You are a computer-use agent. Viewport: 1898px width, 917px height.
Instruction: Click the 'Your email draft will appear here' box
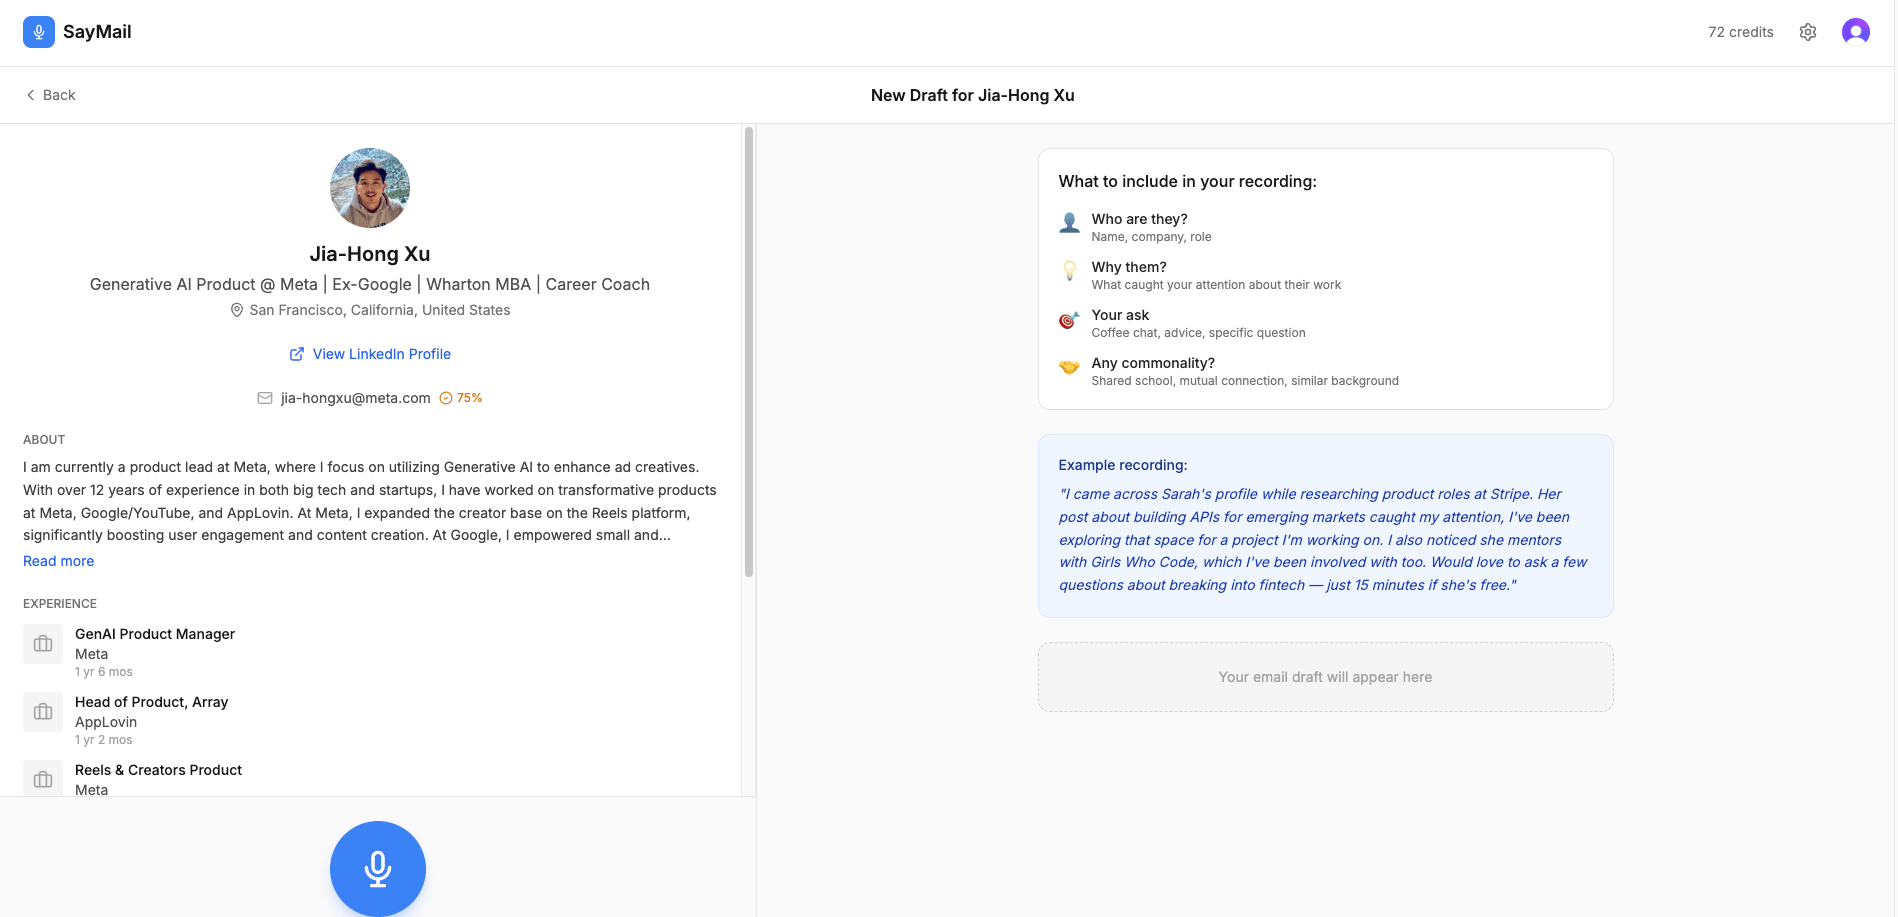1325,677
